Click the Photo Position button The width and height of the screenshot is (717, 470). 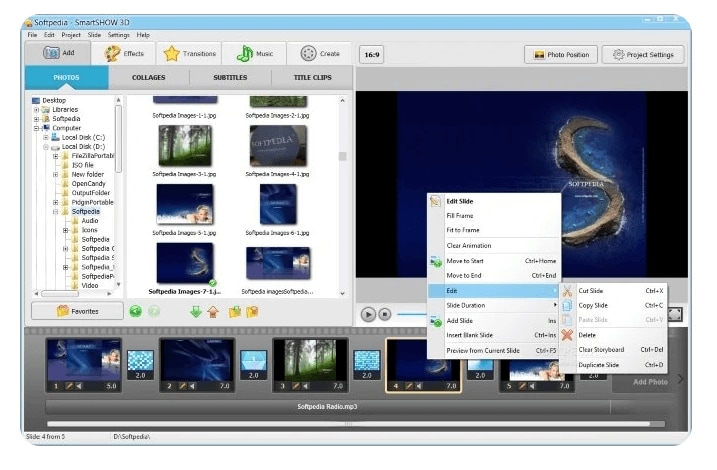click(561, 55)
